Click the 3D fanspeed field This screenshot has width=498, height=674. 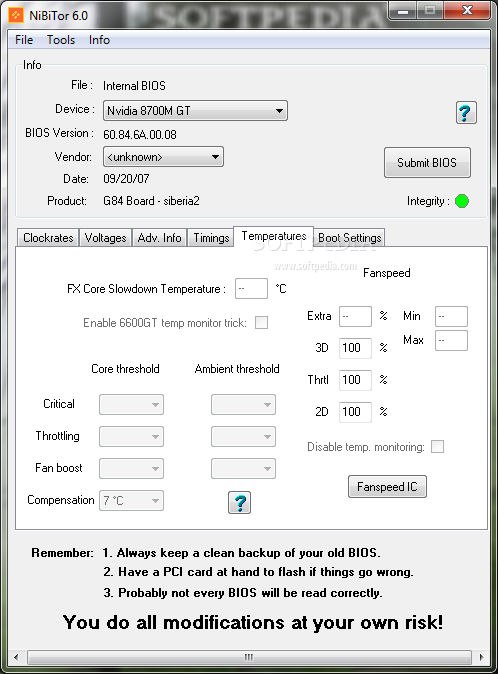click(x=355, y=348)
